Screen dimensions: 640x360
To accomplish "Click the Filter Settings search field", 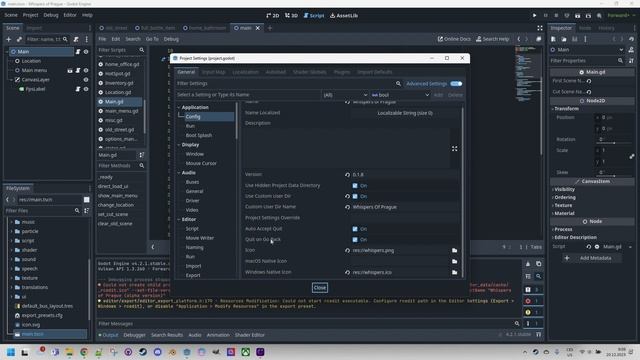I will pyautogui.click(x=286, y=84).
